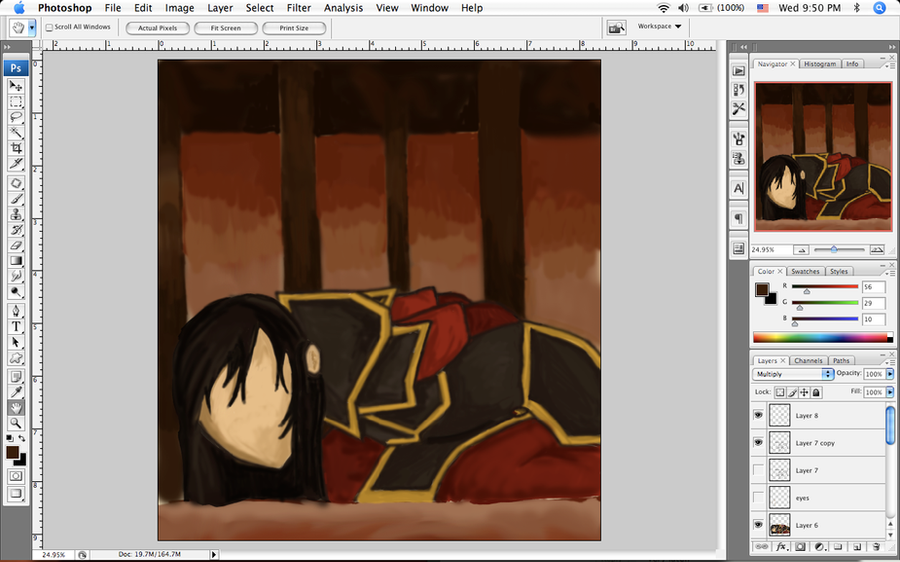Reset to default foreground and background colors

[x=10, y=439]
